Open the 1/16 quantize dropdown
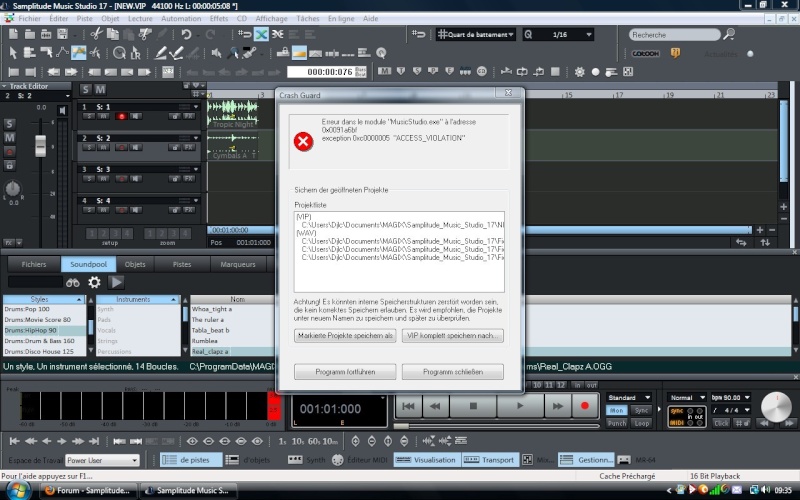 (559, 34)
